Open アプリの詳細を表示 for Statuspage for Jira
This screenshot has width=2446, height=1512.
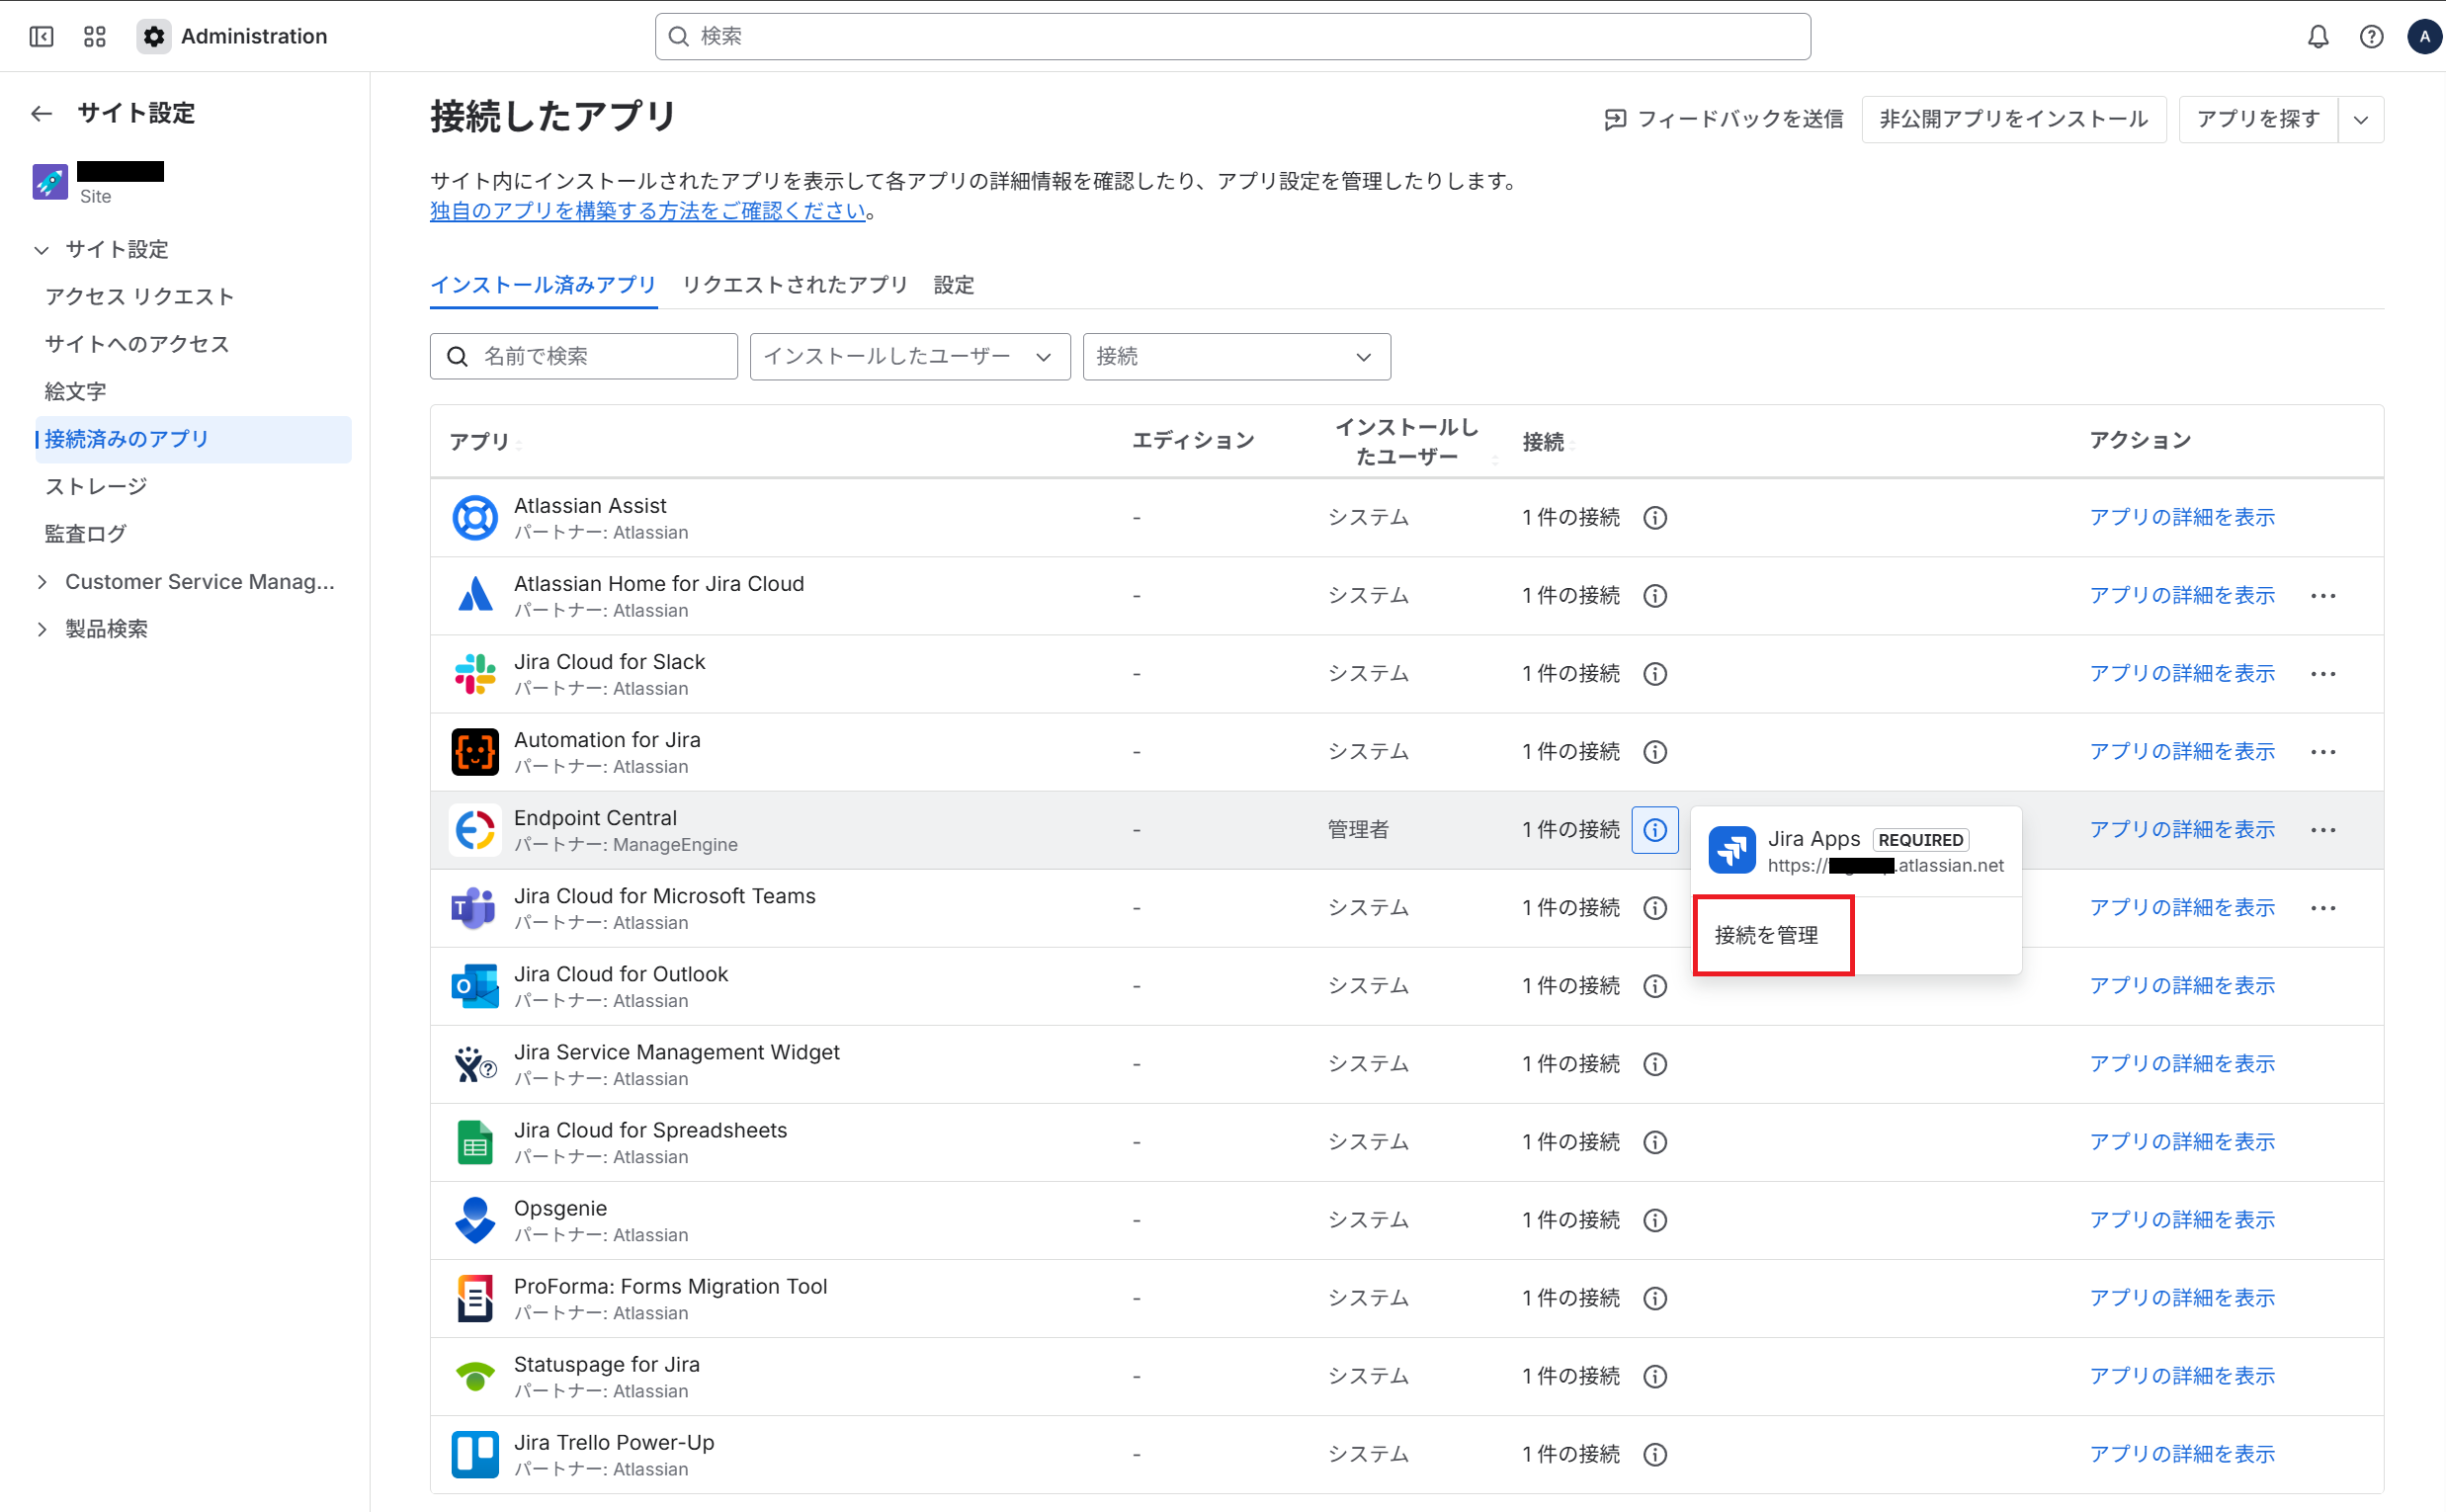pos(2182,1376)
